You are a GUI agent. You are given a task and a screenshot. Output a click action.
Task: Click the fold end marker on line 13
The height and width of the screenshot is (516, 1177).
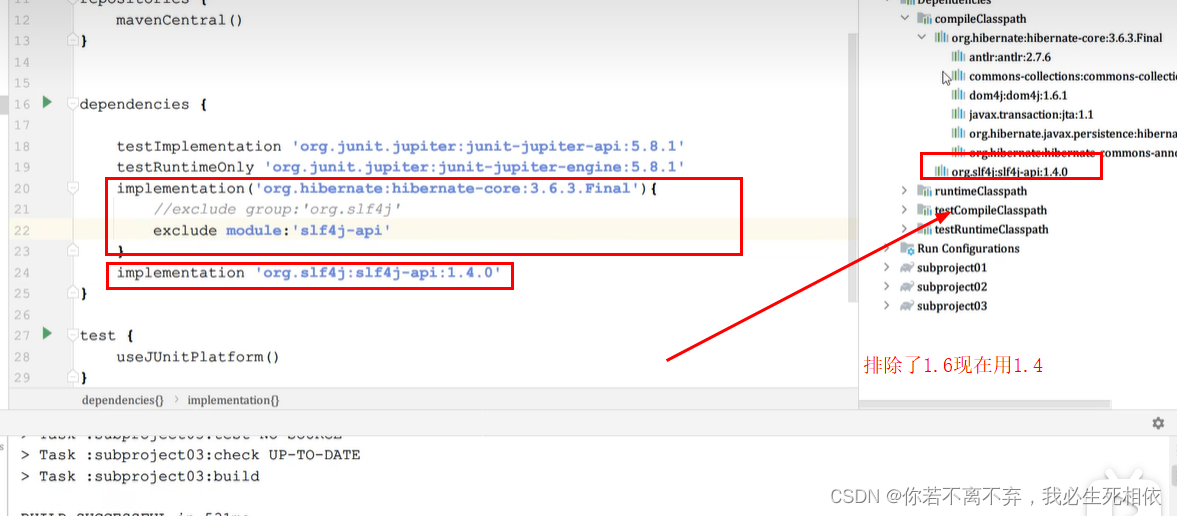pyautogui.click(x=73, y=39)
